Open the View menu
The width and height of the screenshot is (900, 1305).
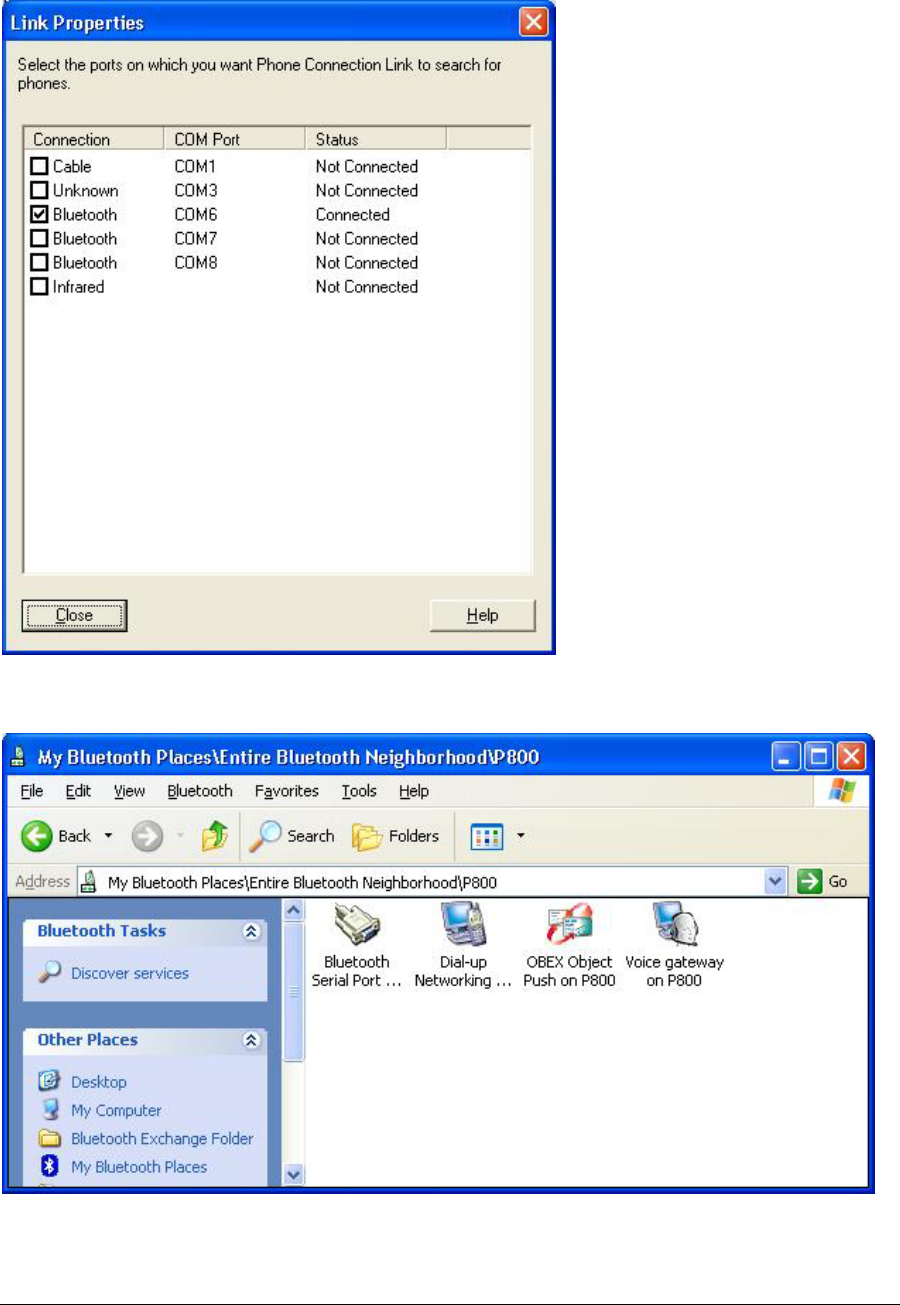point(129,791)
